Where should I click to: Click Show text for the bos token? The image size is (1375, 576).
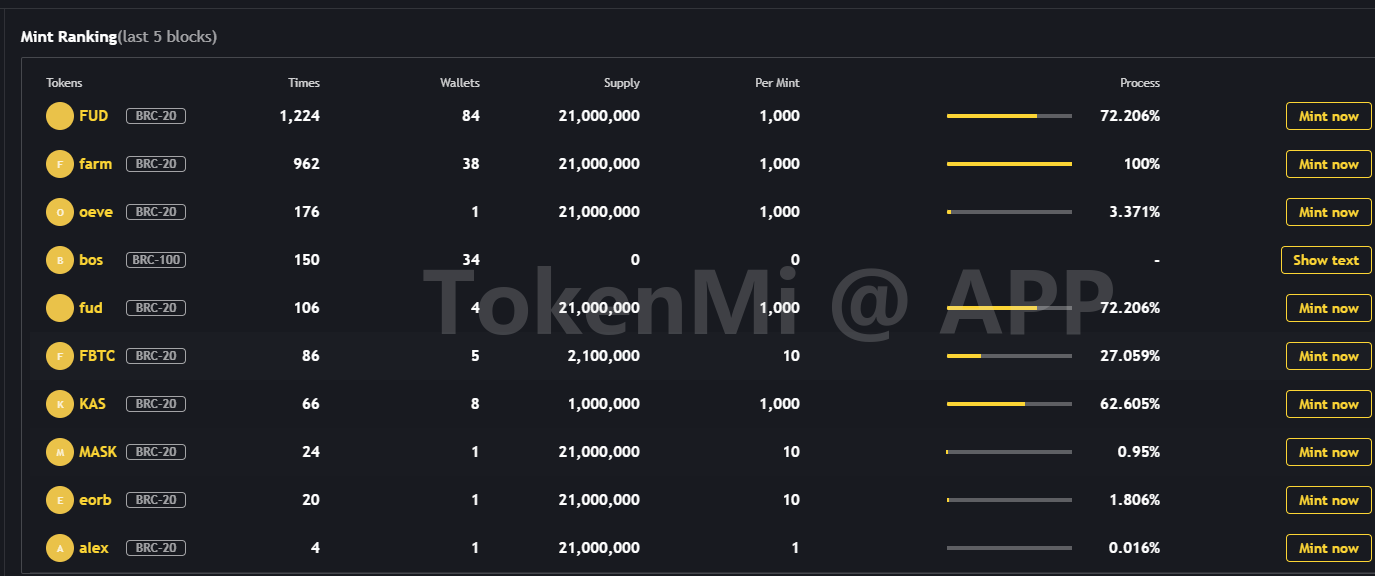(1325, 260)
